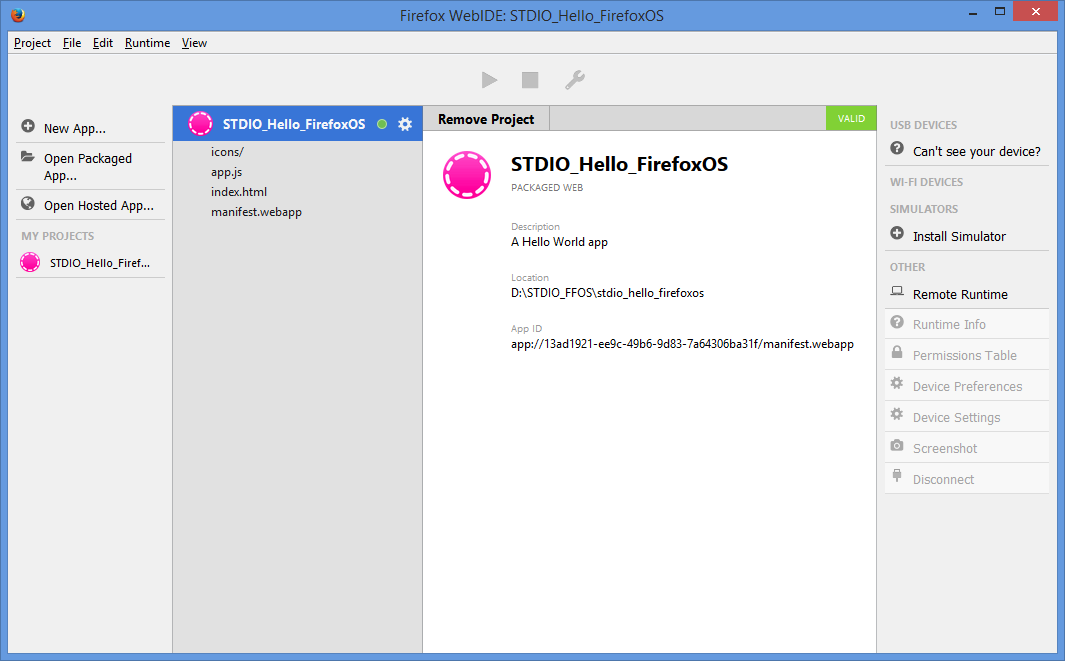Click gear icon beside Device Settings
The image size is (1065, 661).
click(897, 414)
